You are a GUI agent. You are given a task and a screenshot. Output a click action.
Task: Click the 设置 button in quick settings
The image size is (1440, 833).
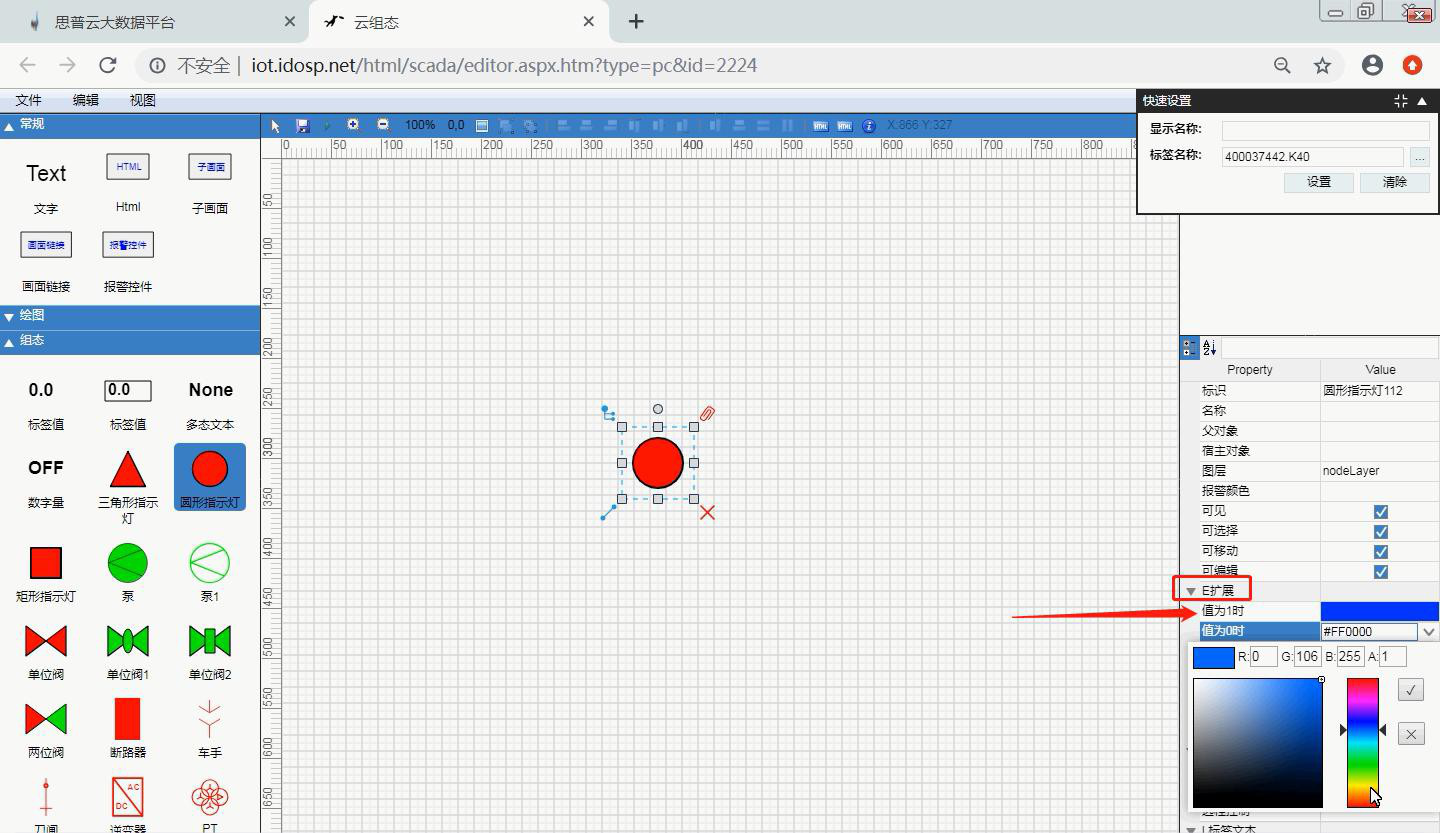tap(1318, 182)
